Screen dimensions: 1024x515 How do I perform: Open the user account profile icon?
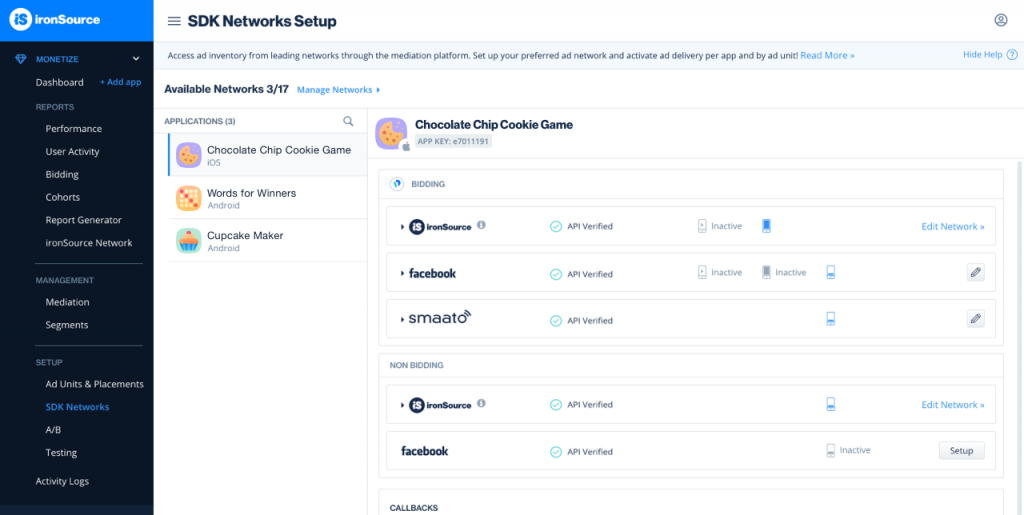(x=1001, y=20)
